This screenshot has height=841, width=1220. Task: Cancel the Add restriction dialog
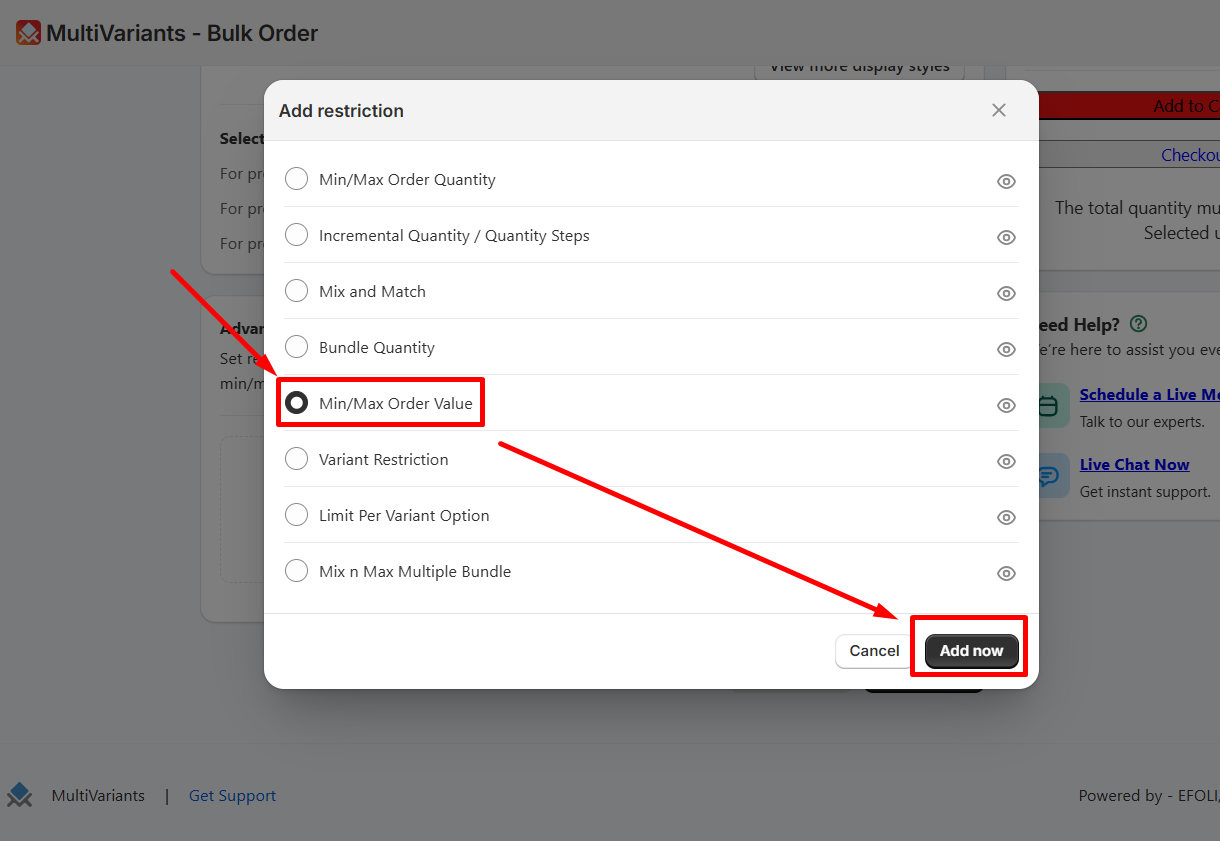coord(874,651)
